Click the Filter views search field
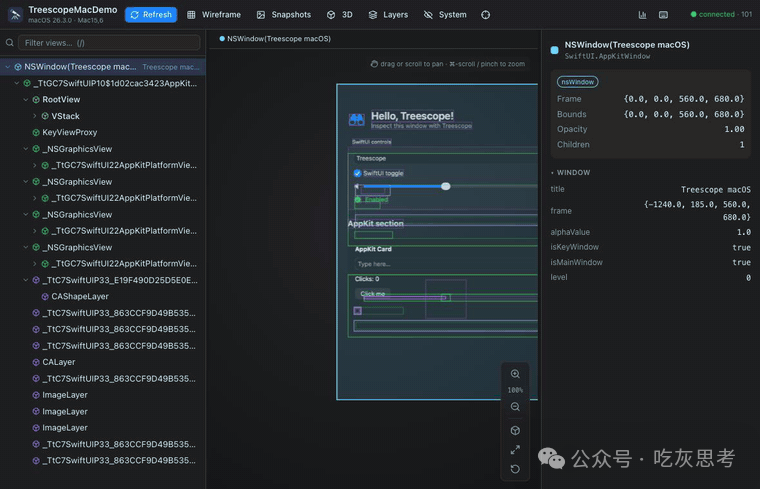 point(109,43)
